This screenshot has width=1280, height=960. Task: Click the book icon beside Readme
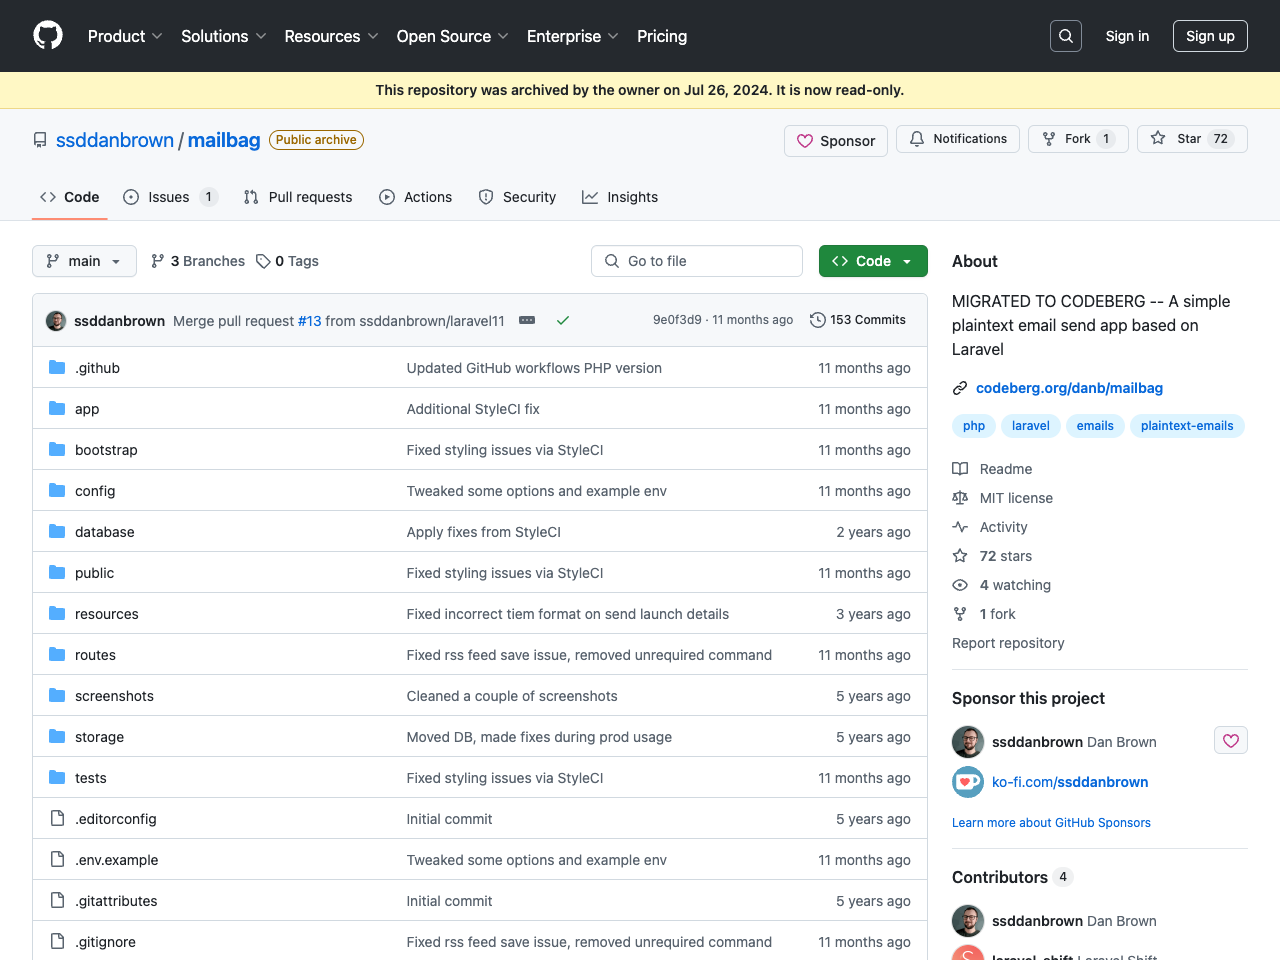click(x=960, y=469)
